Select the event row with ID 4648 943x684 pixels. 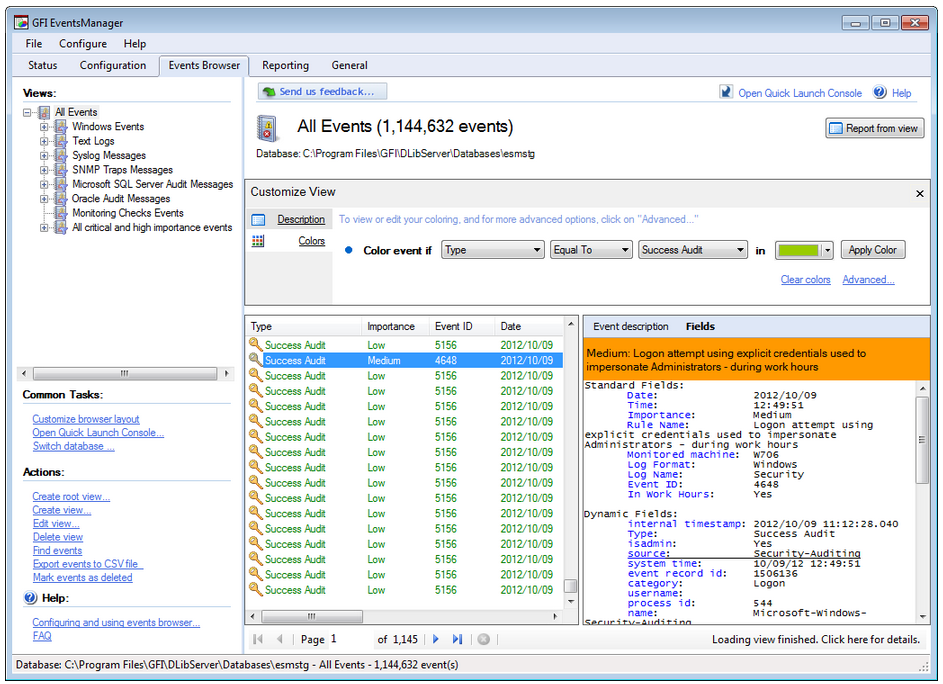[x=405, y=360]
